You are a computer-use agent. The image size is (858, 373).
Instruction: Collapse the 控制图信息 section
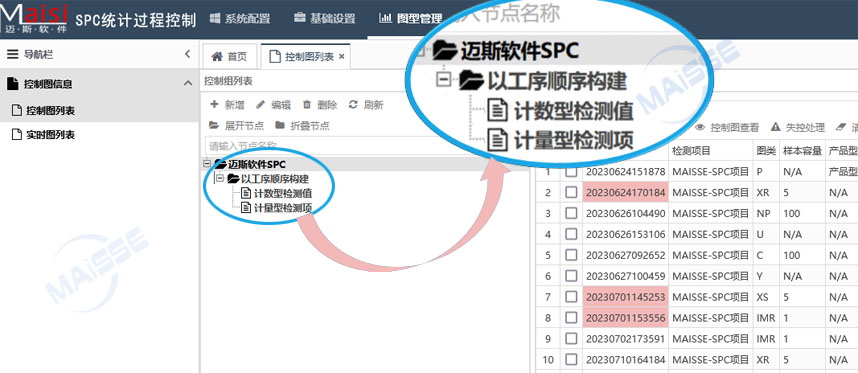[188, 84]
